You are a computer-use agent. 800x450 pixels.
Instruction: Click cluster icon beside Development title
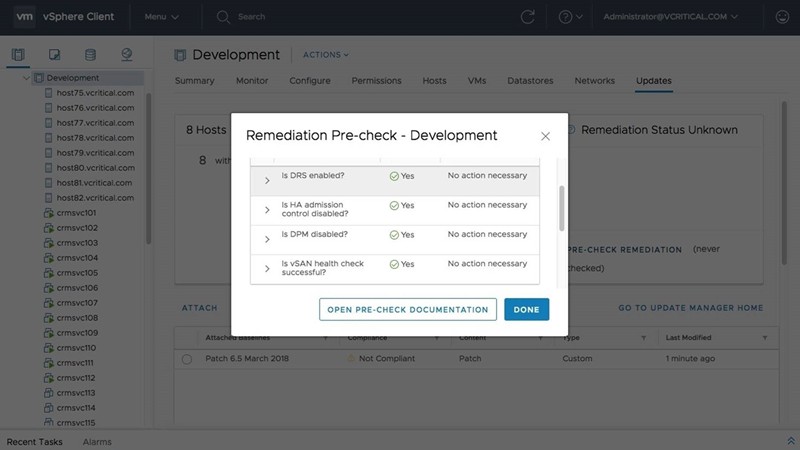[180, 55]
